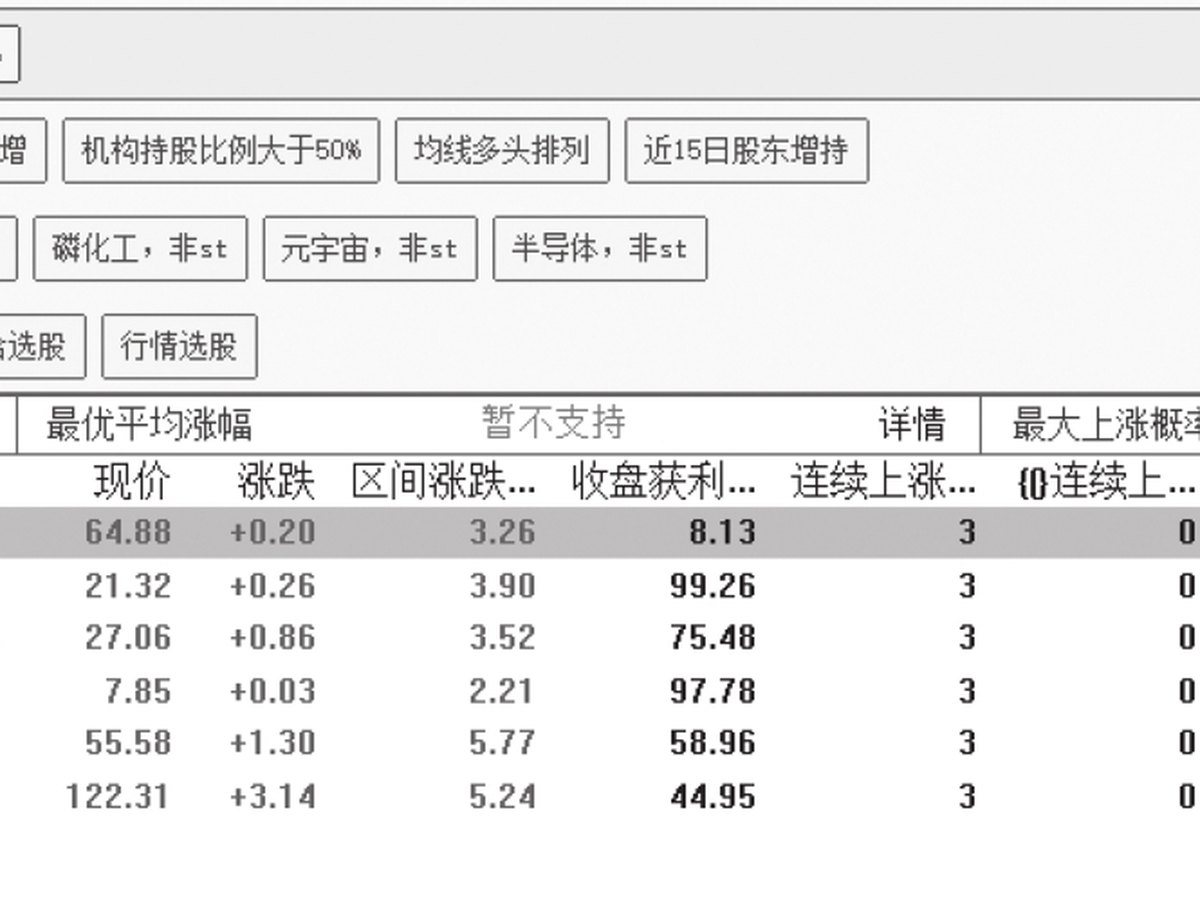
Task: Sort by the 现价 column header
Action: pos(132,483)
